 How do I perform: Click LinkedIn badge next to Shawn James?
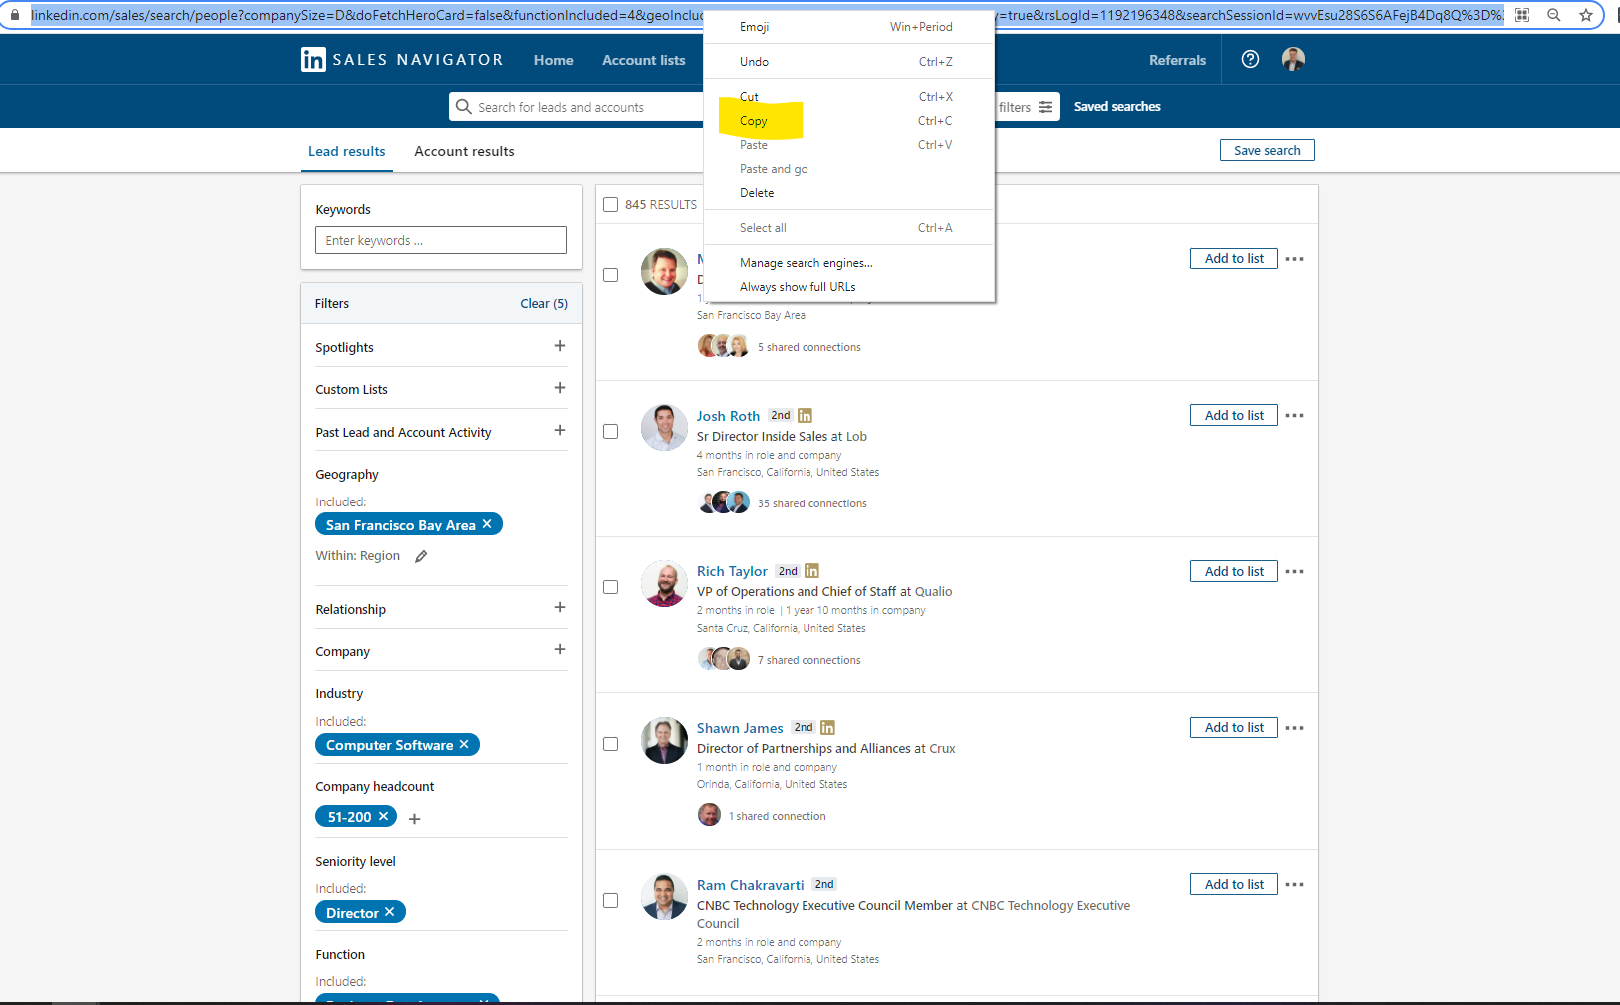[827, 728]
